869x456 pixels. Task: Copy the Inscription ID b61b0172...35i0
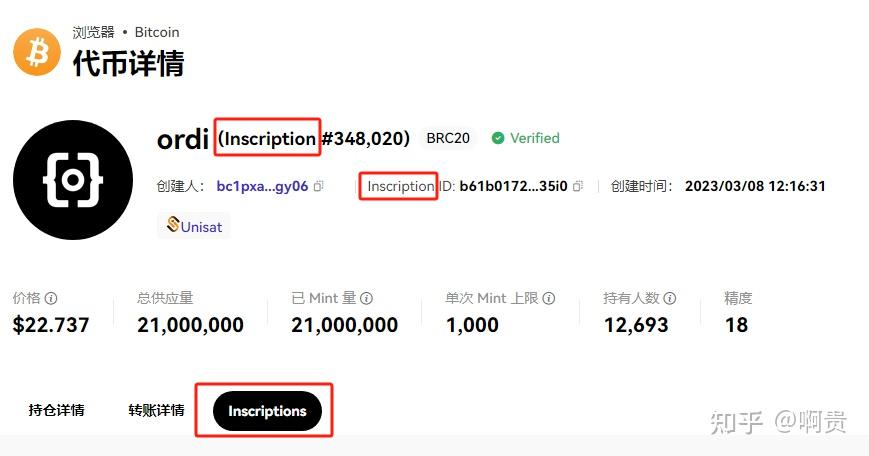[x=578, y=186]
